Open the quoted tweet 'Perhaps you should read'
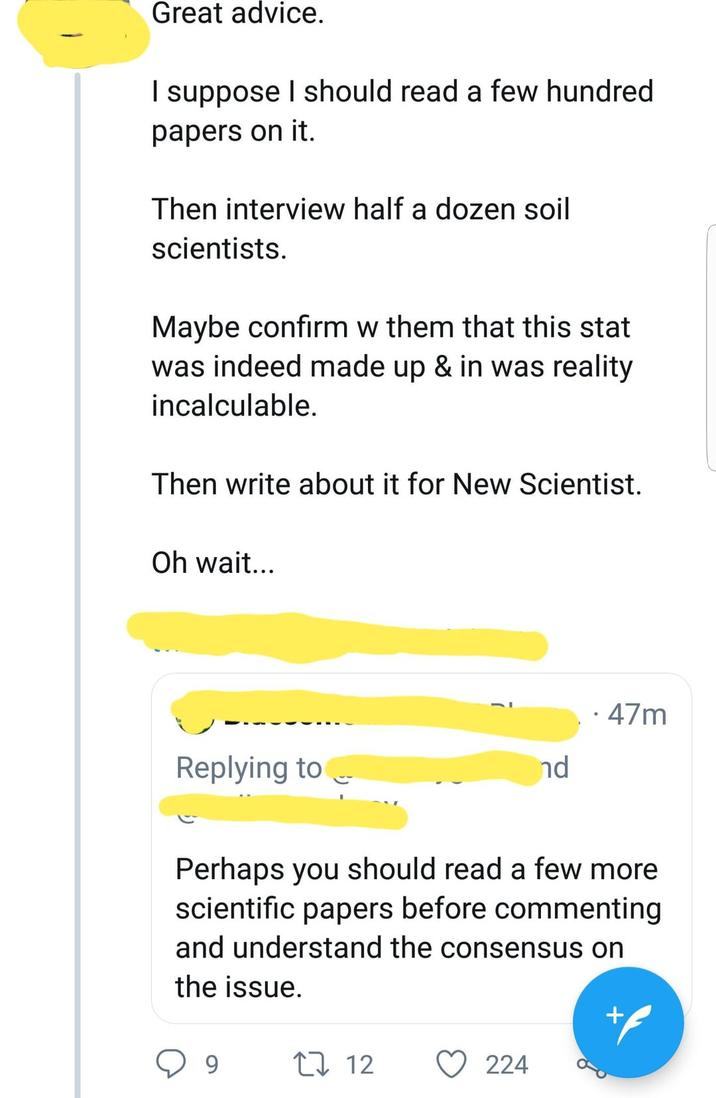The width and height of the screenshot is (716, 1098). pos(420,929)
